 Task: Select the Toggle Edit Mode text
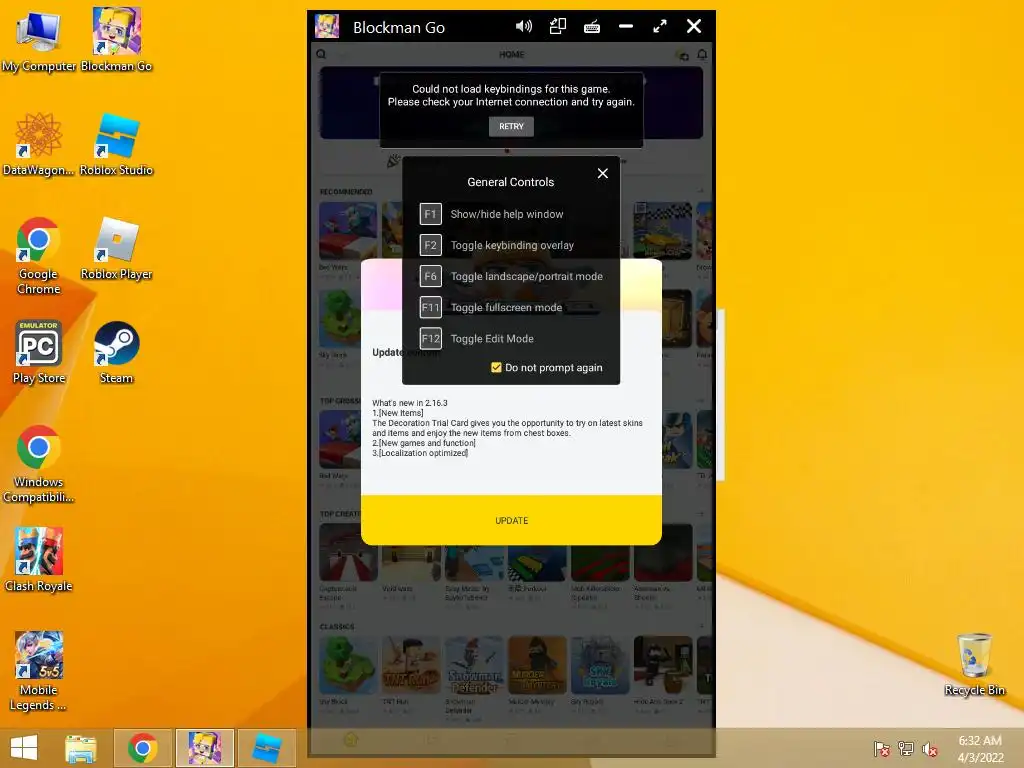[x=492, y=339]
